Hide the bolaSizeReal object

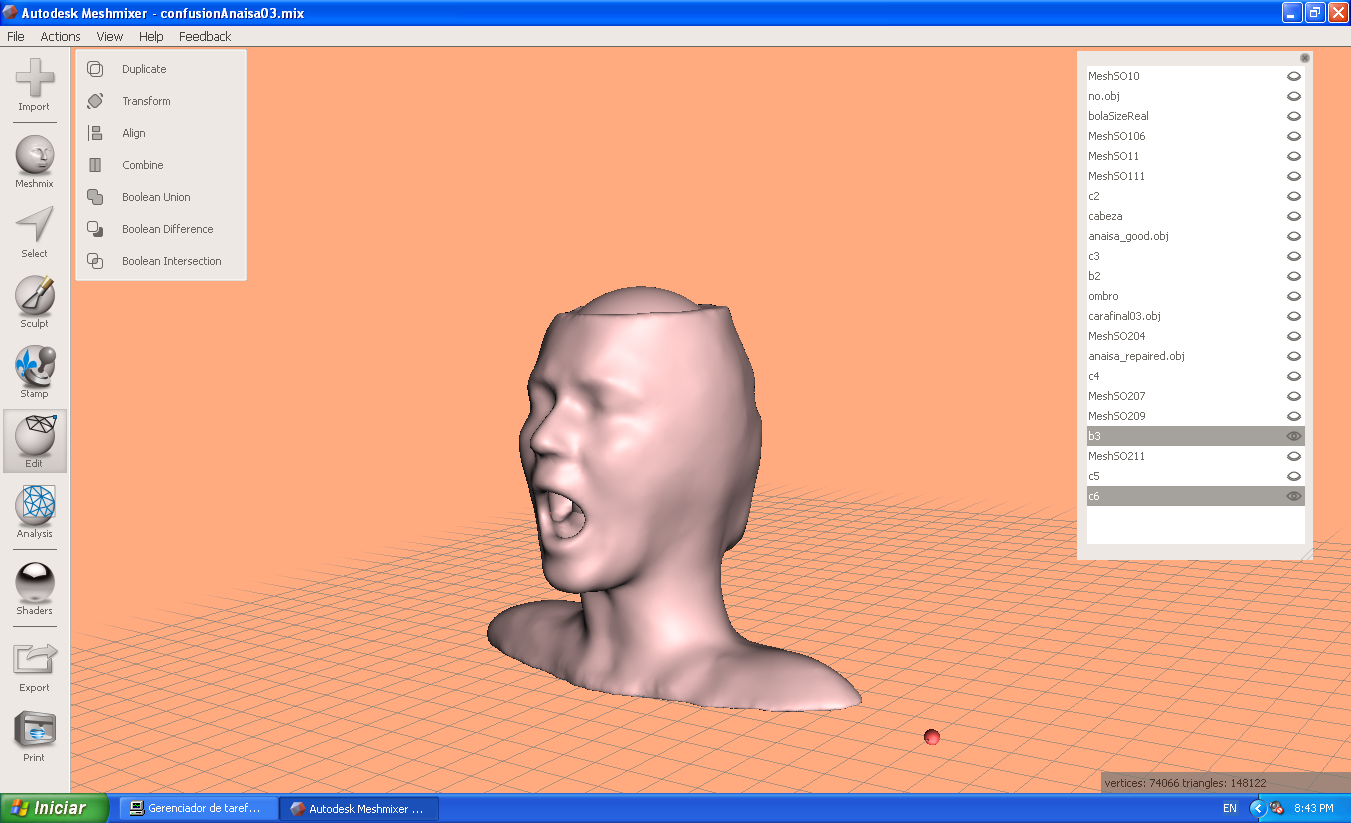click(1293, 116)
